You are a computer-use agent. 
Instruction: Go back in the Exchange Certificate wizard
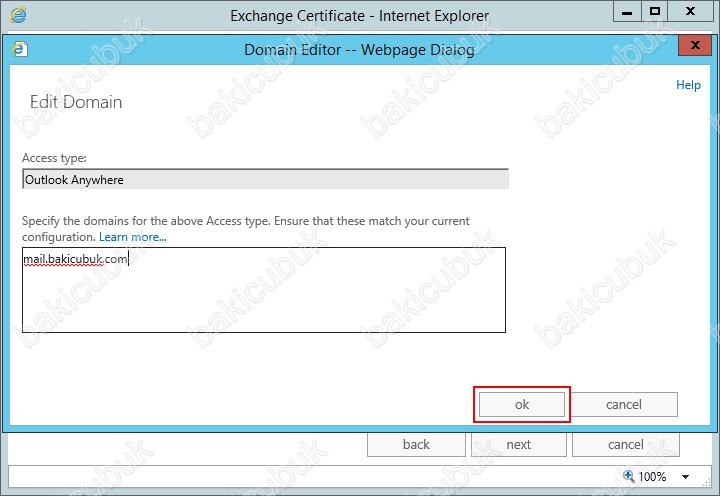pos(416,444)
